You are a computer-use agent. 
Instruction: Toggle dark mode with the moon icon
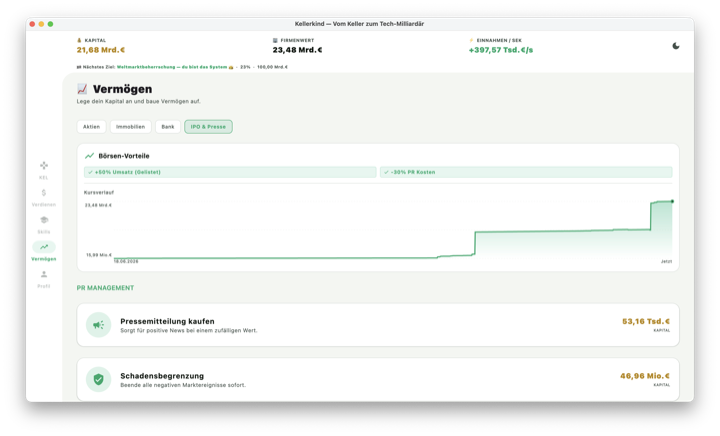click(675, 46)
